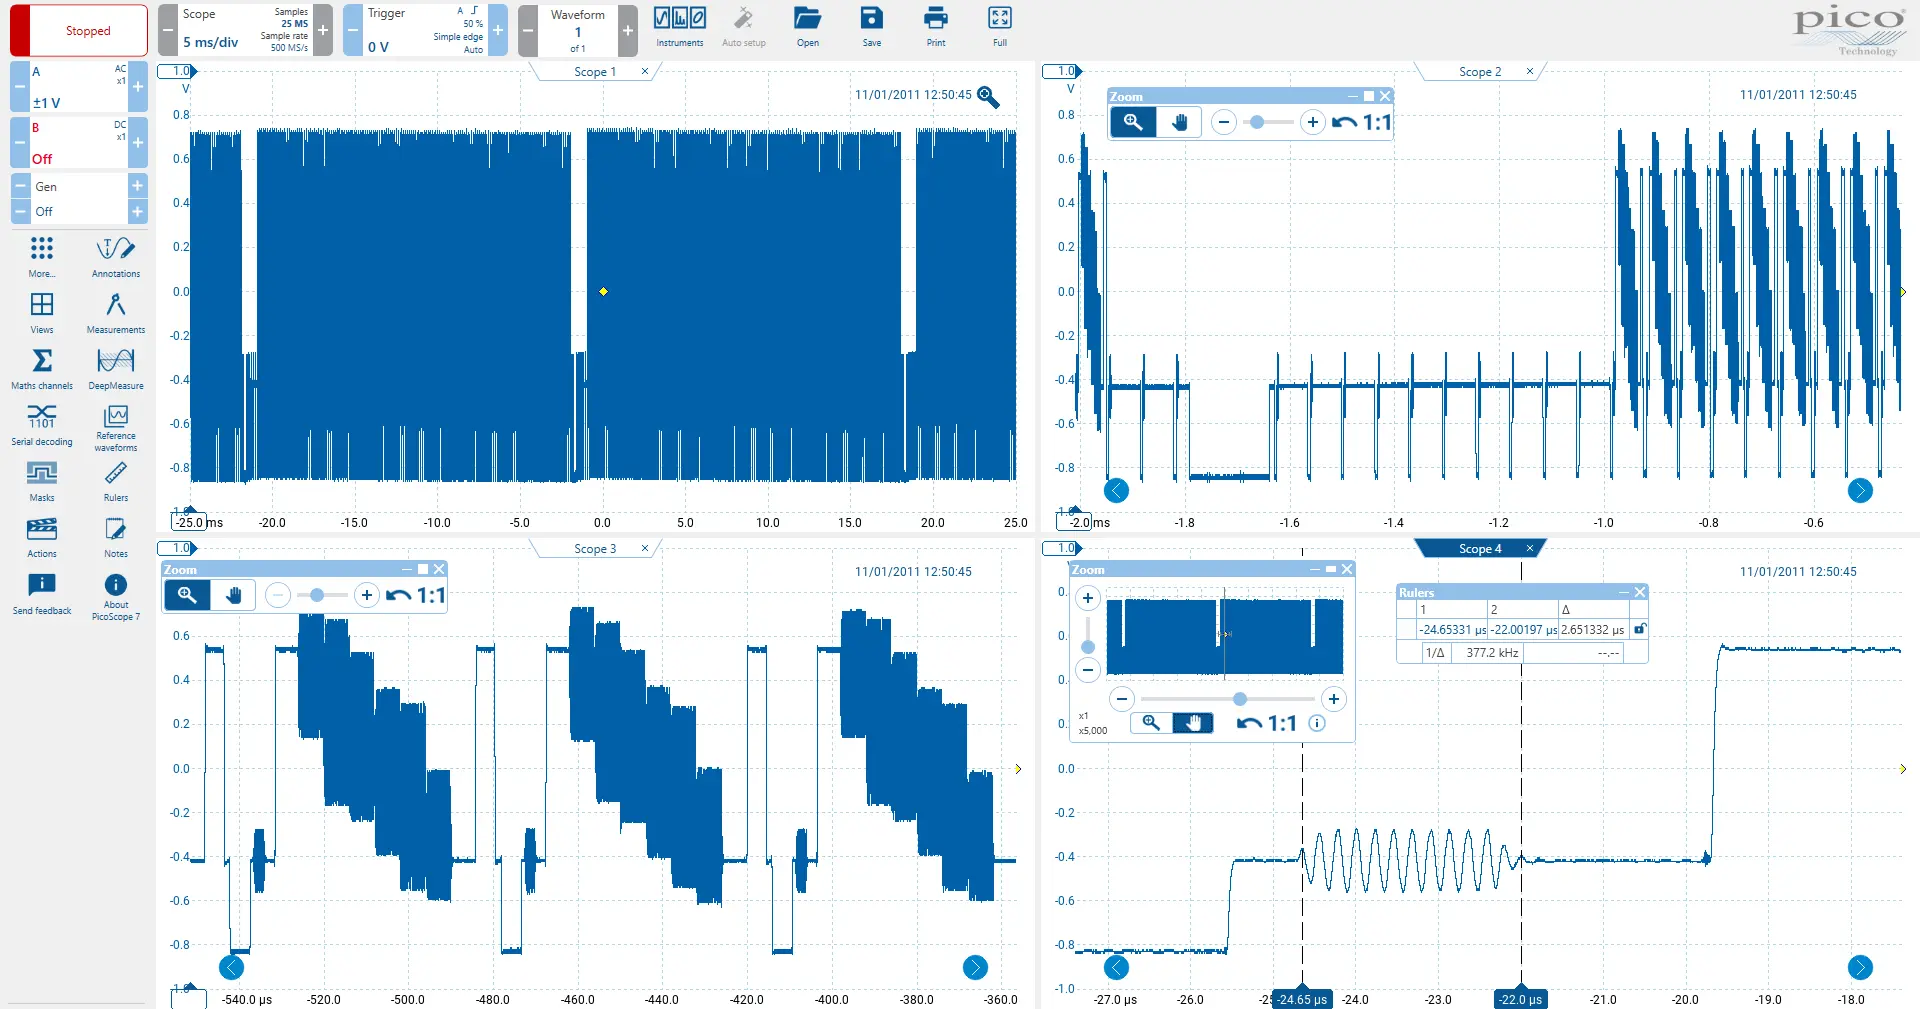Viewport: 1920px width, 1009px height.
Task: Click the Save icon in toolbar
Action: (x=871, y=27)
